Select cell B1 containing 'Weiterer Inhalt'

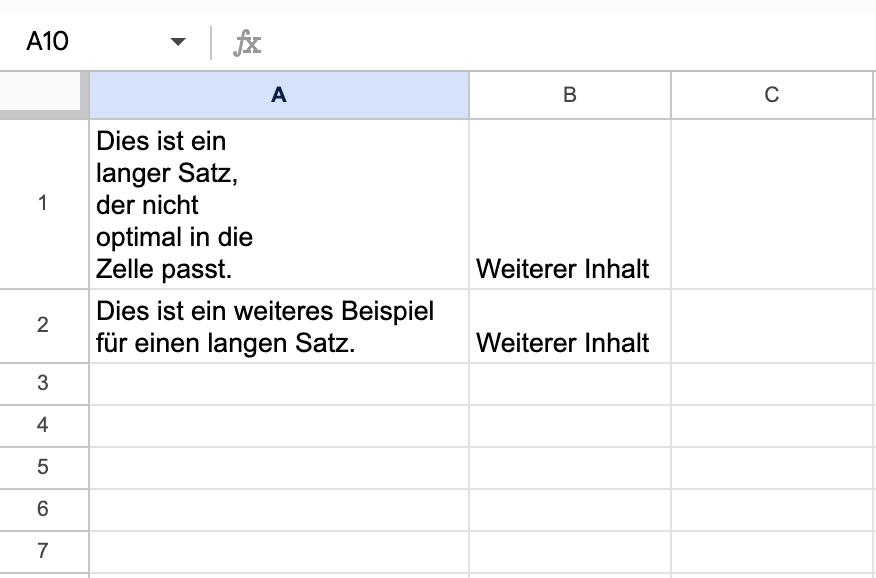570,204
